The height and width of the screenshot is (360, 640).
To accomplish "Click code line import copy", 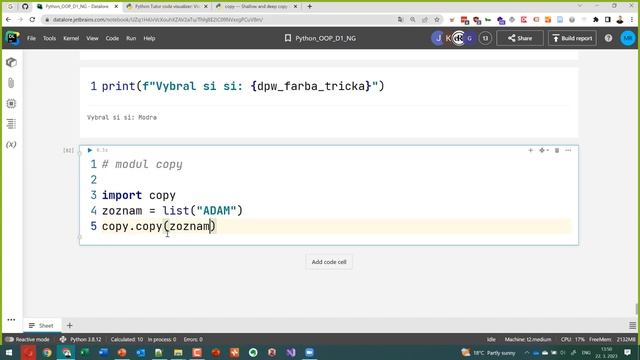I will pos(139,195).
